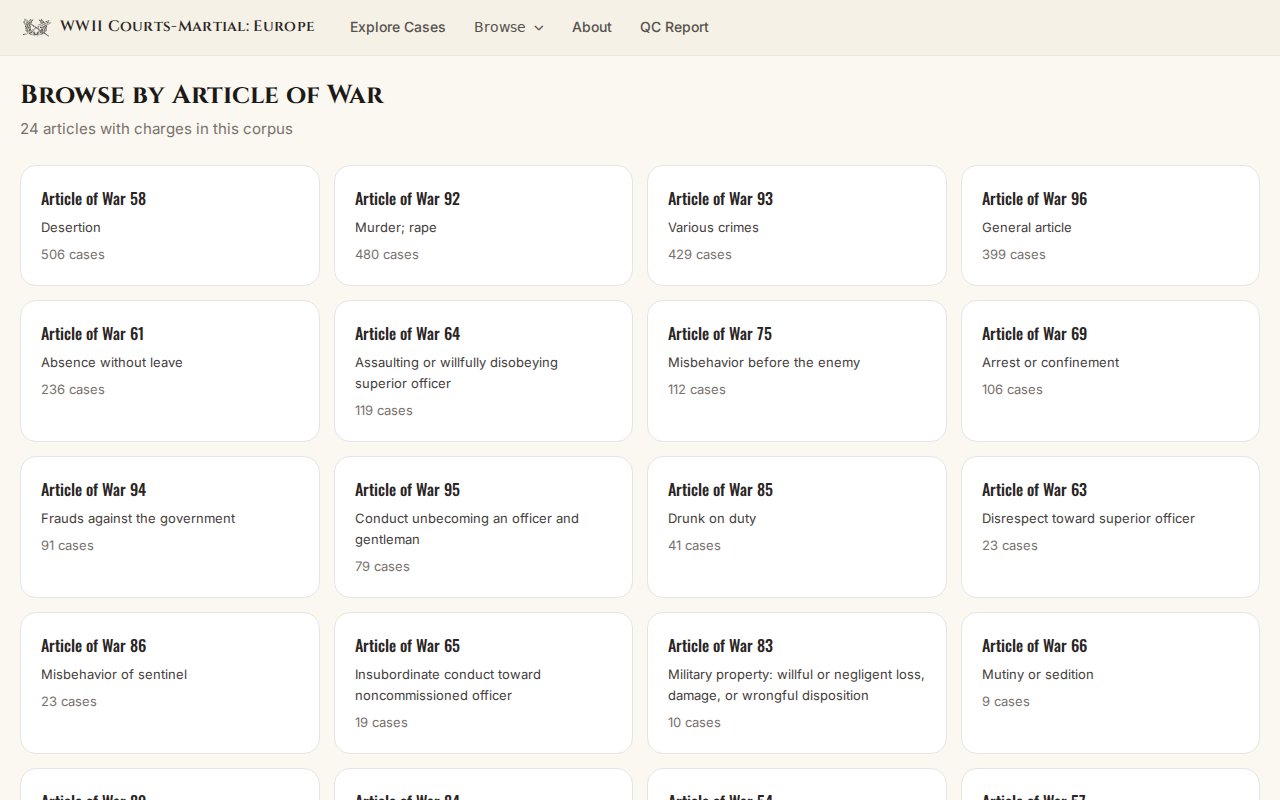Click "24 articles with charges in this corpus"
Screen dimensions: 1280x800
[157, 129]
